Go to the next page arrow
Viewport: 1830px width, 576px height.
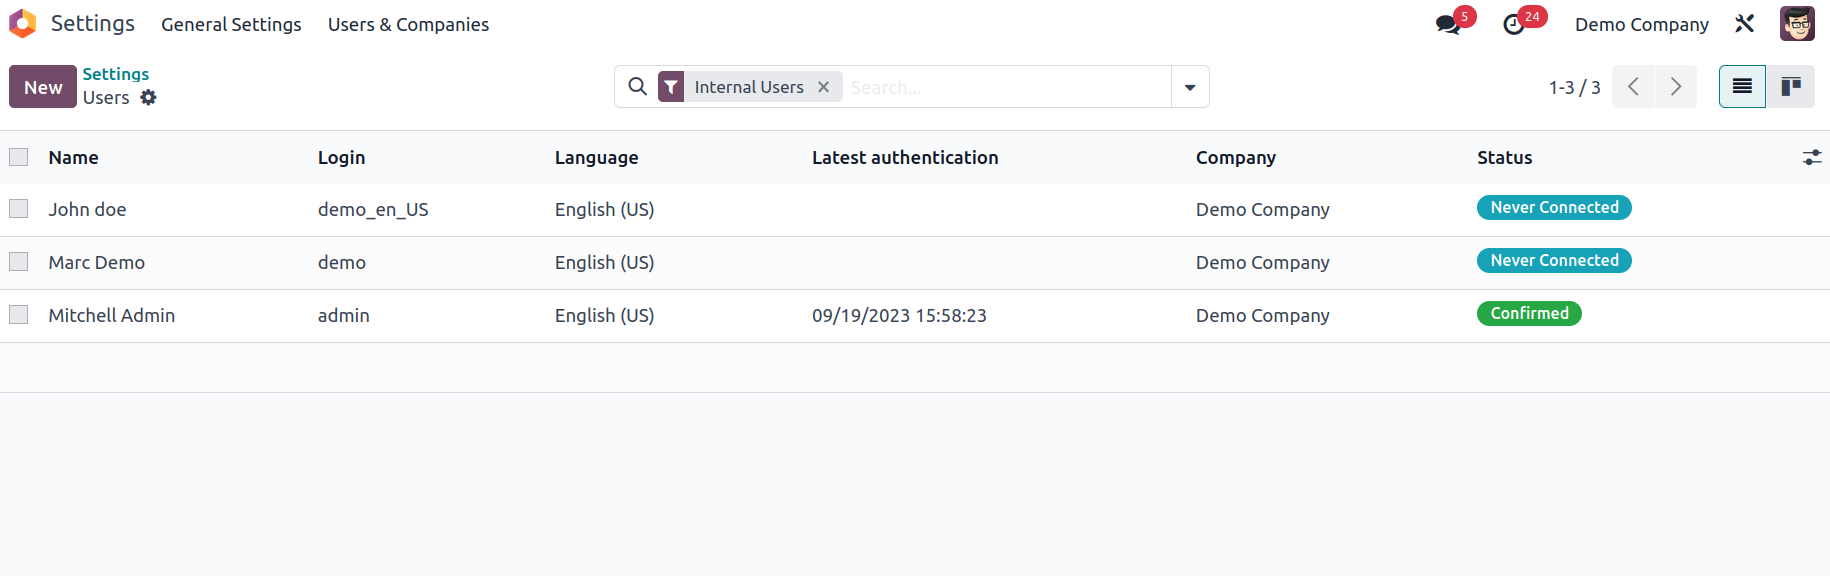coord(1676,87)
